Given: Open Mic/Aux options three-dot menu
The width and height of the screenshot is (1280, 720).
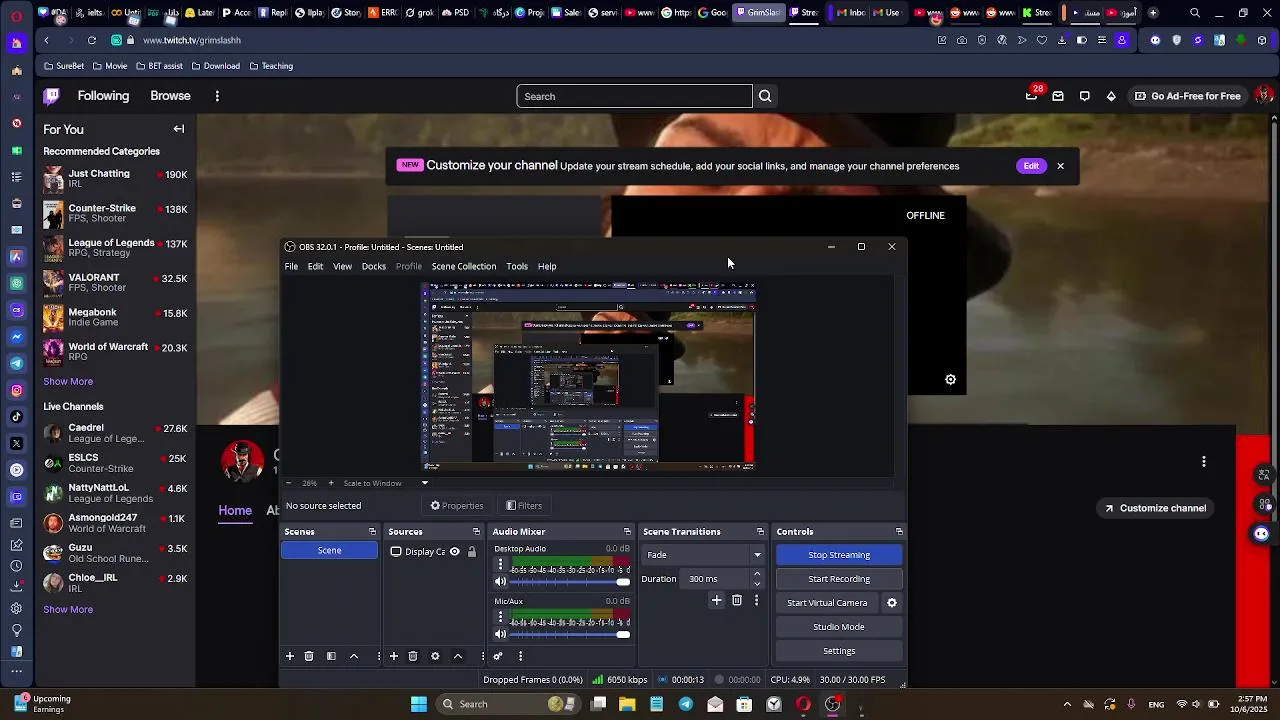Looking at the screenshot, I should pyautogui.click(x=500, y=617).
